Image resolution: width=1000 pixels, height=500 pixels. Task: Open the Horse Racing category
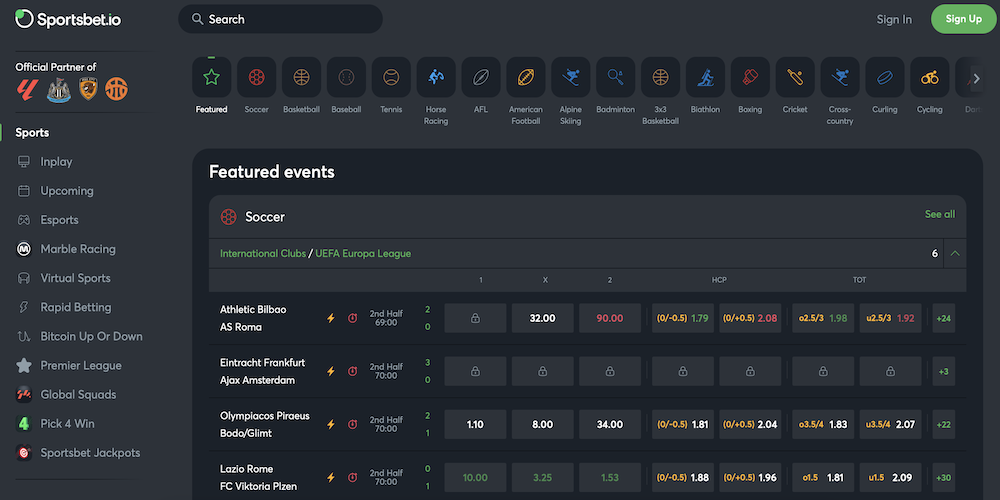(x=436, y=77)
